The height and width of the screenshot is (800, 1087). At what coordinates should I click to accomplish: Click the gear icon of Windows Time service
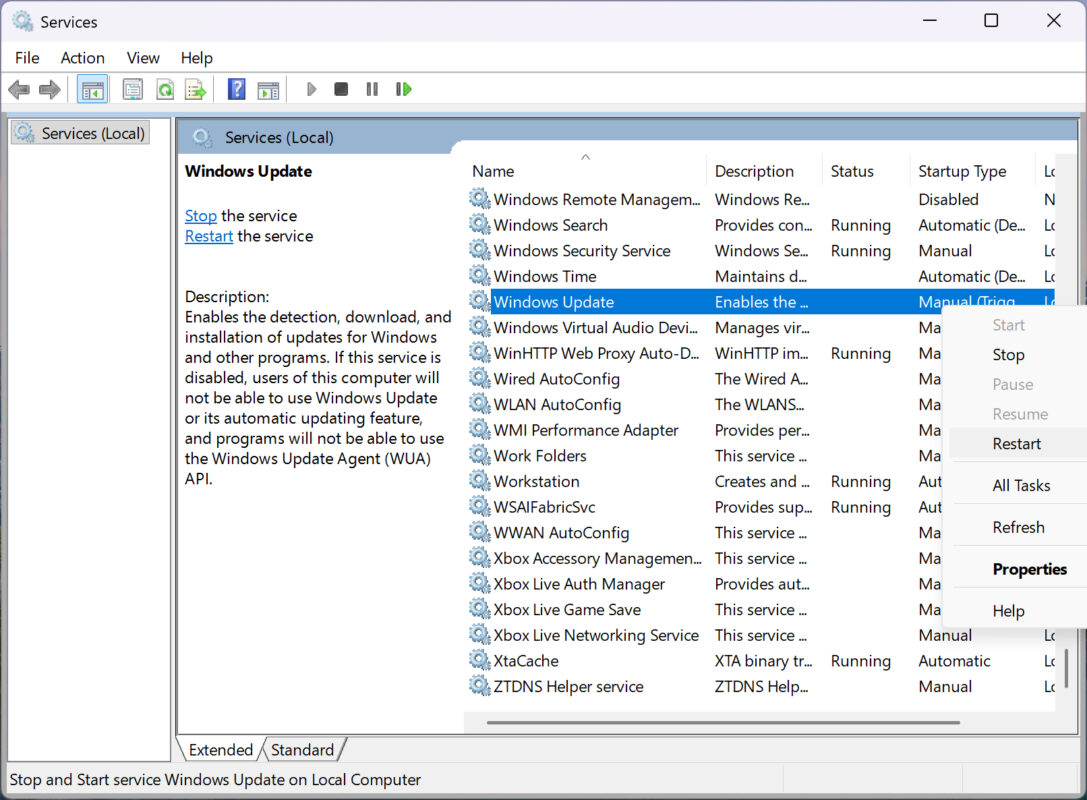click(x=479, y=275)
